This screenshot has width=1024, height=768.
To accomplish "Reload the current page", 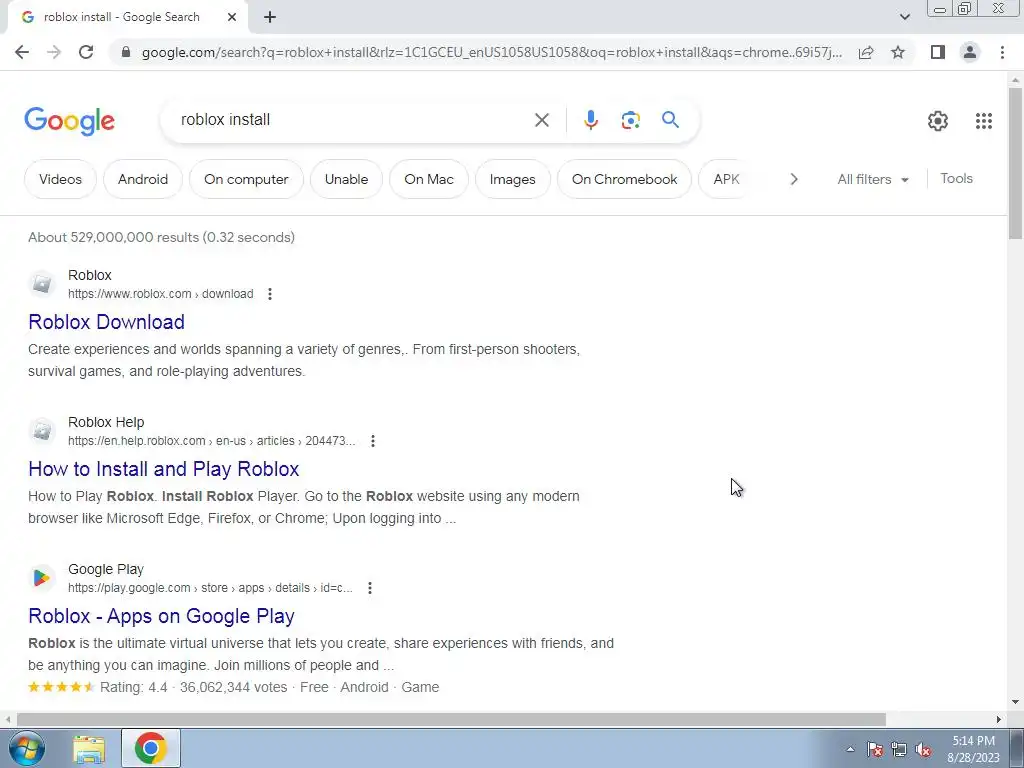I will (86, 52).
